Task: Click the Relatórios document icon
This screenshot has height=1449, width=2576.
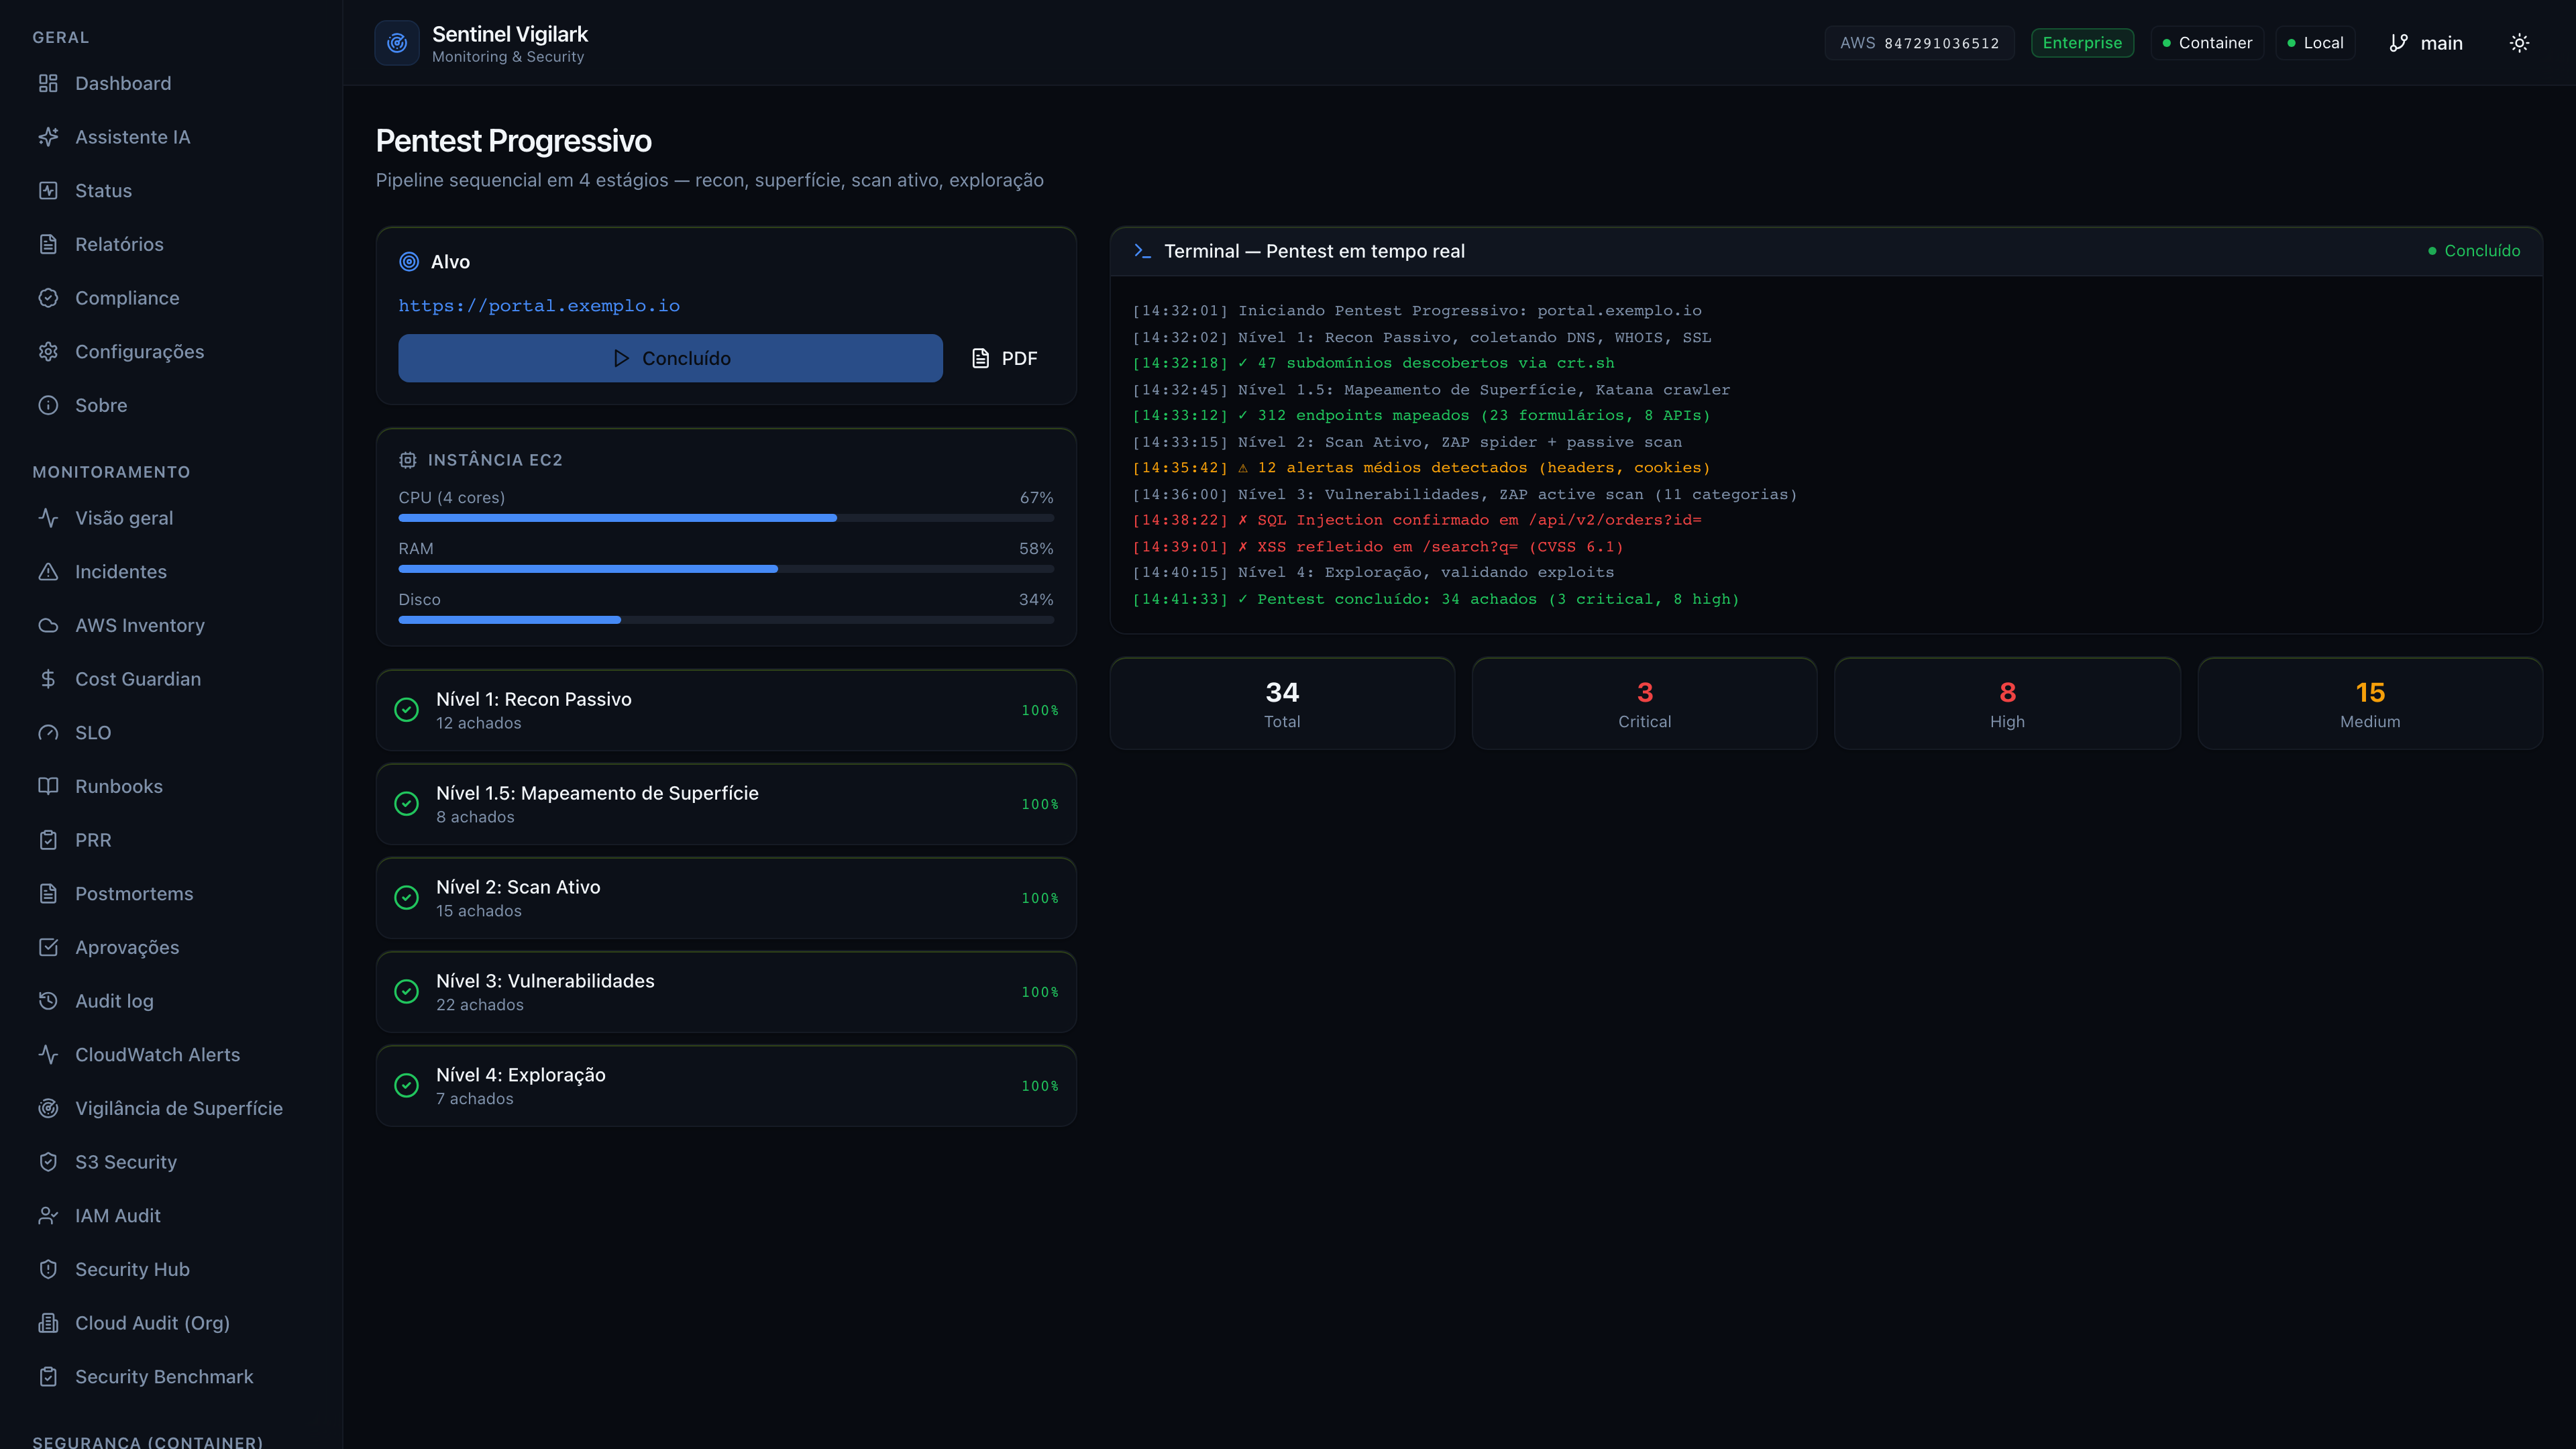Action: 48,244
